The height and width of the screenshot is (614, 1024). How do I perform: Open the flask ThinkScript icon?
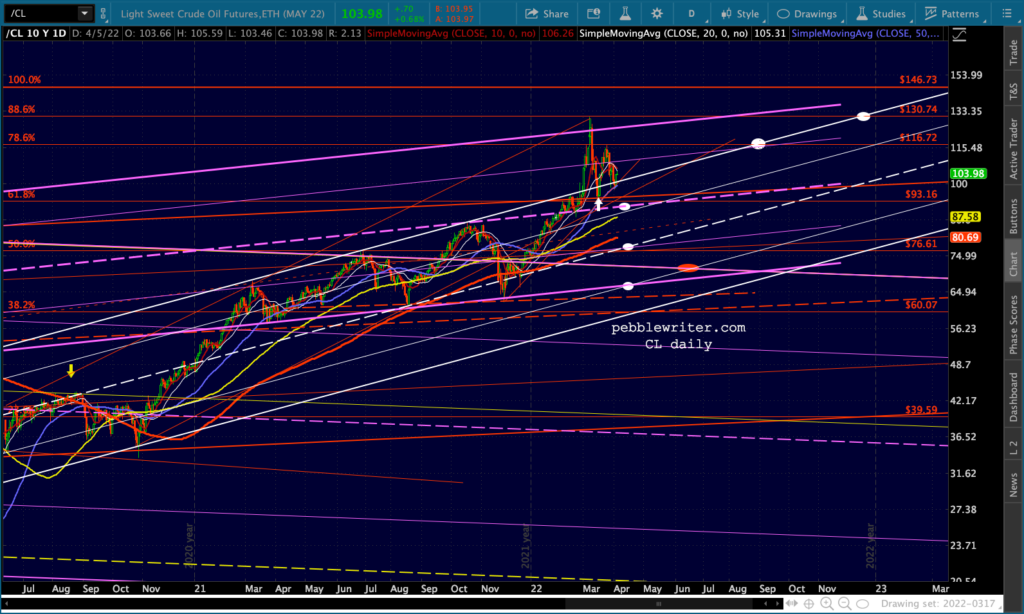624,14
